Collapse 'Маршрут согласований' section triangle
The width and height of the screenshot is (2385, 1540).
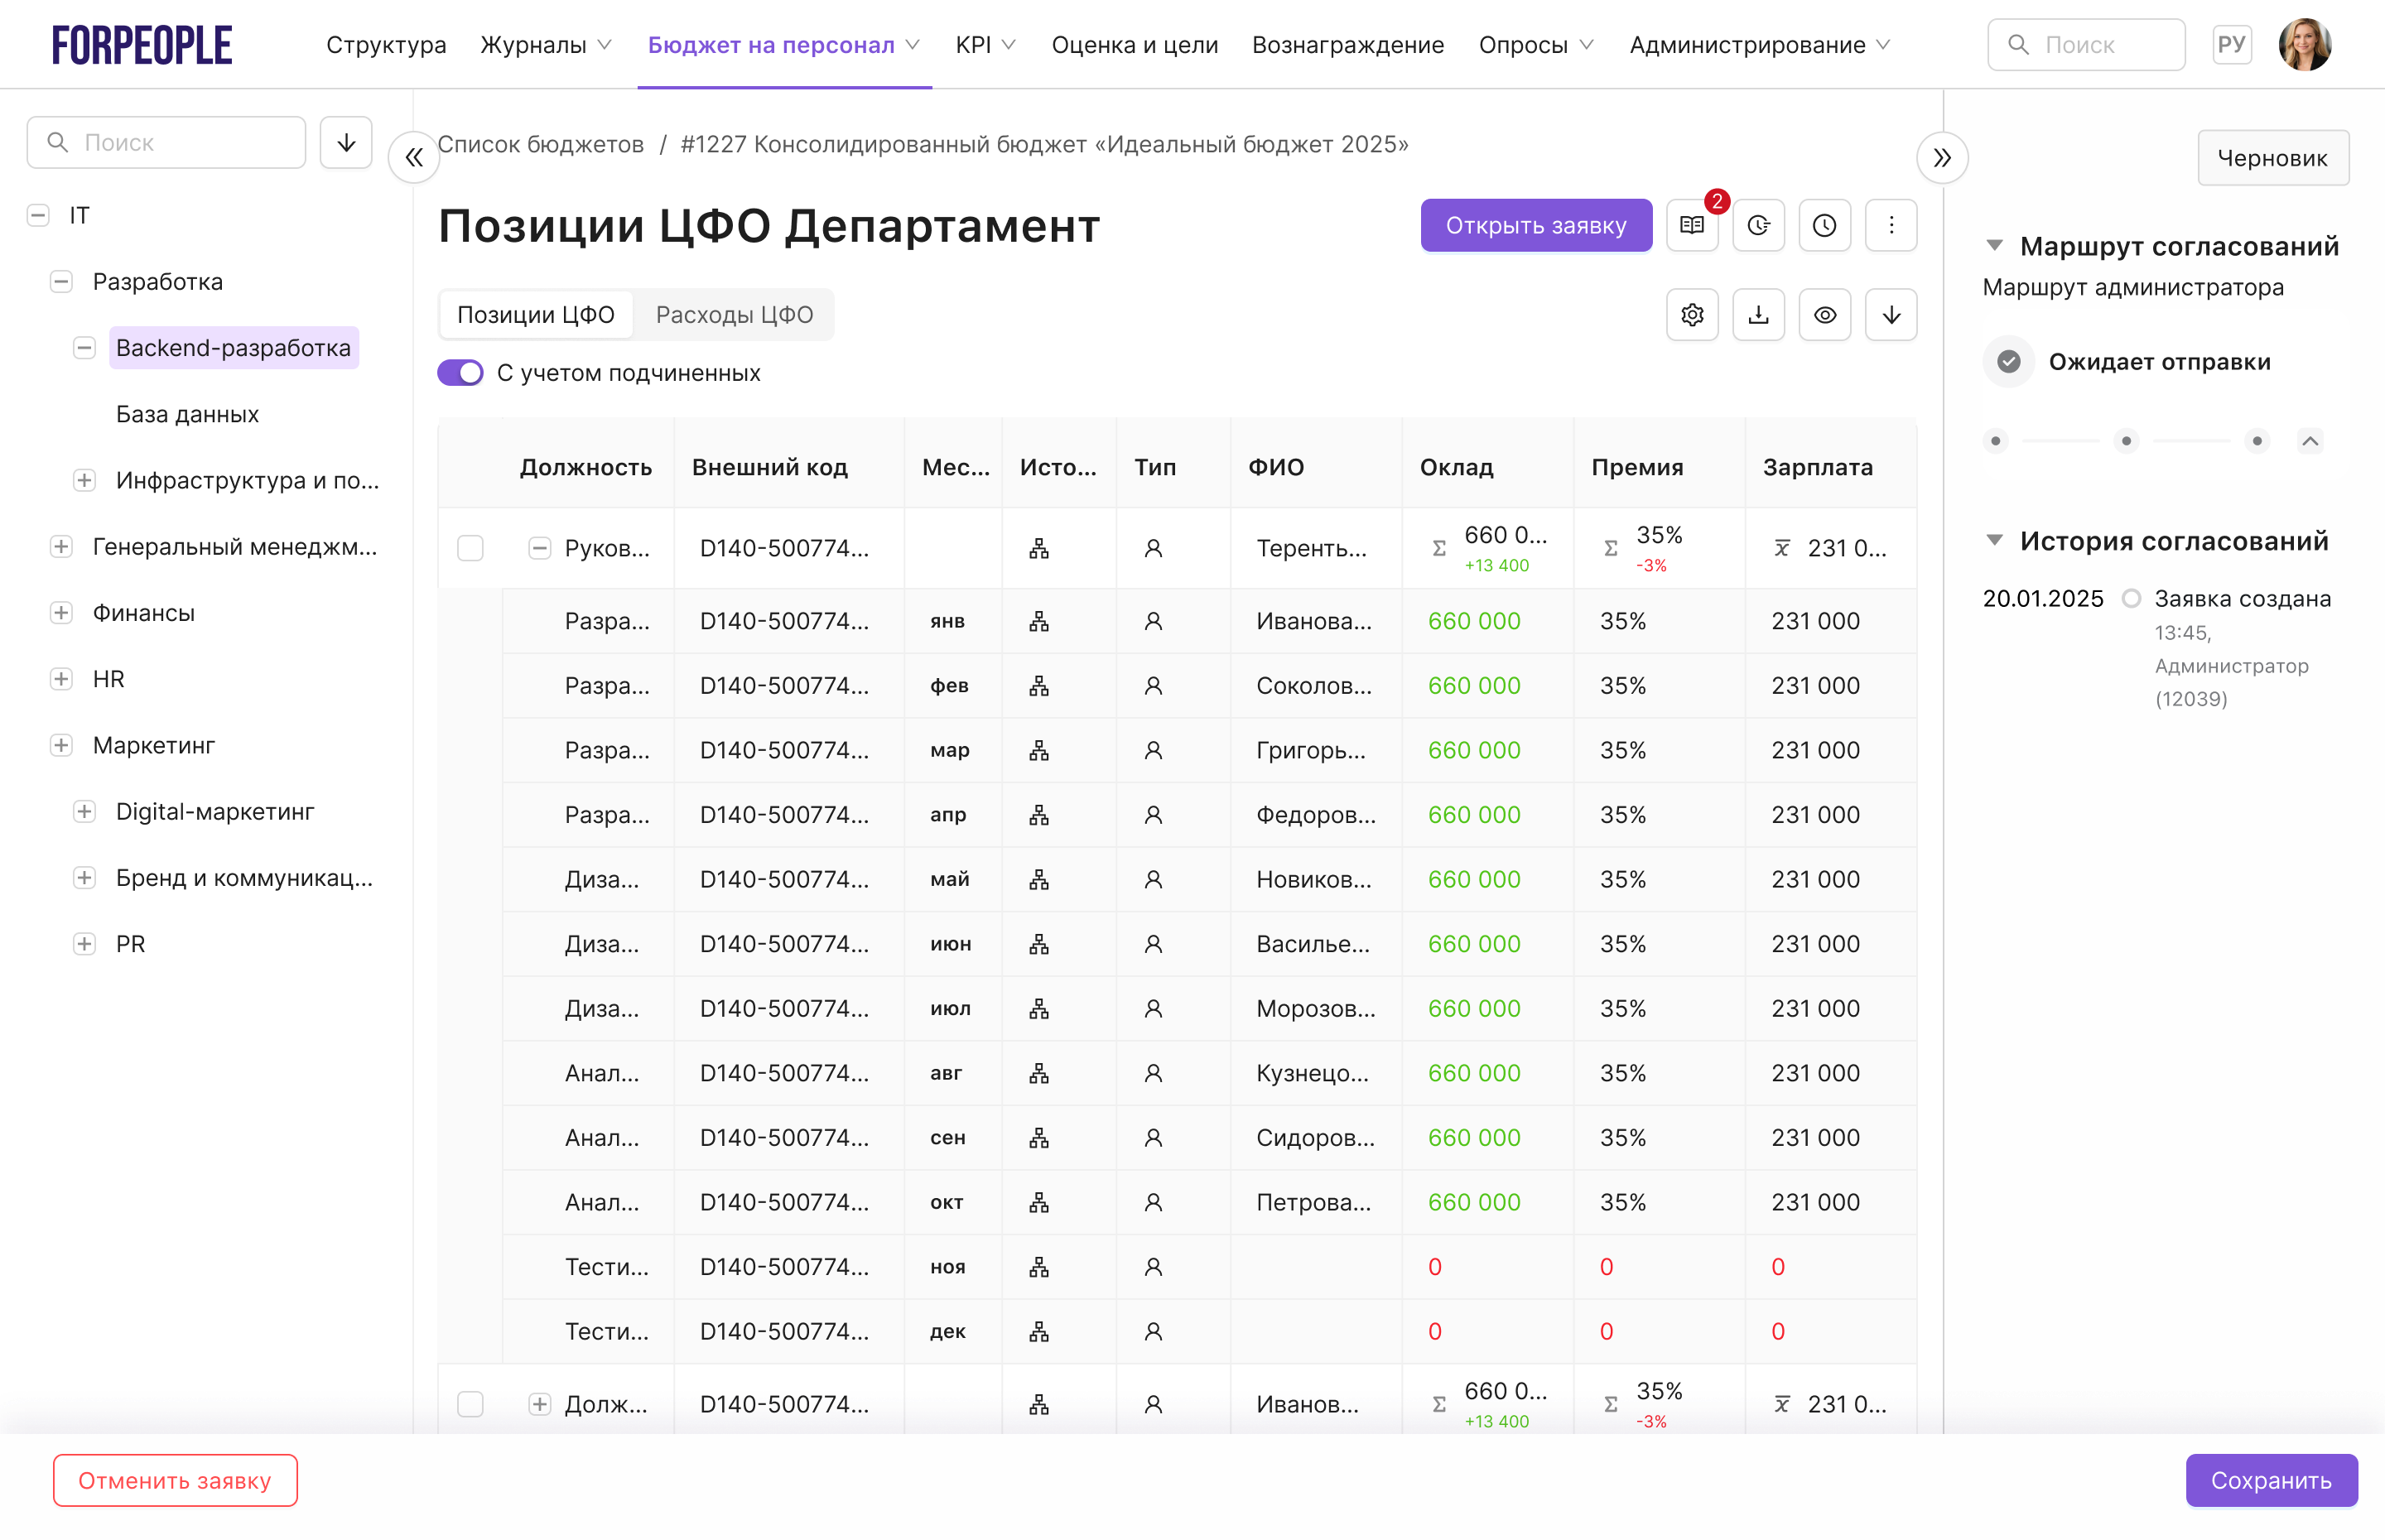(x=1994, y=246)
